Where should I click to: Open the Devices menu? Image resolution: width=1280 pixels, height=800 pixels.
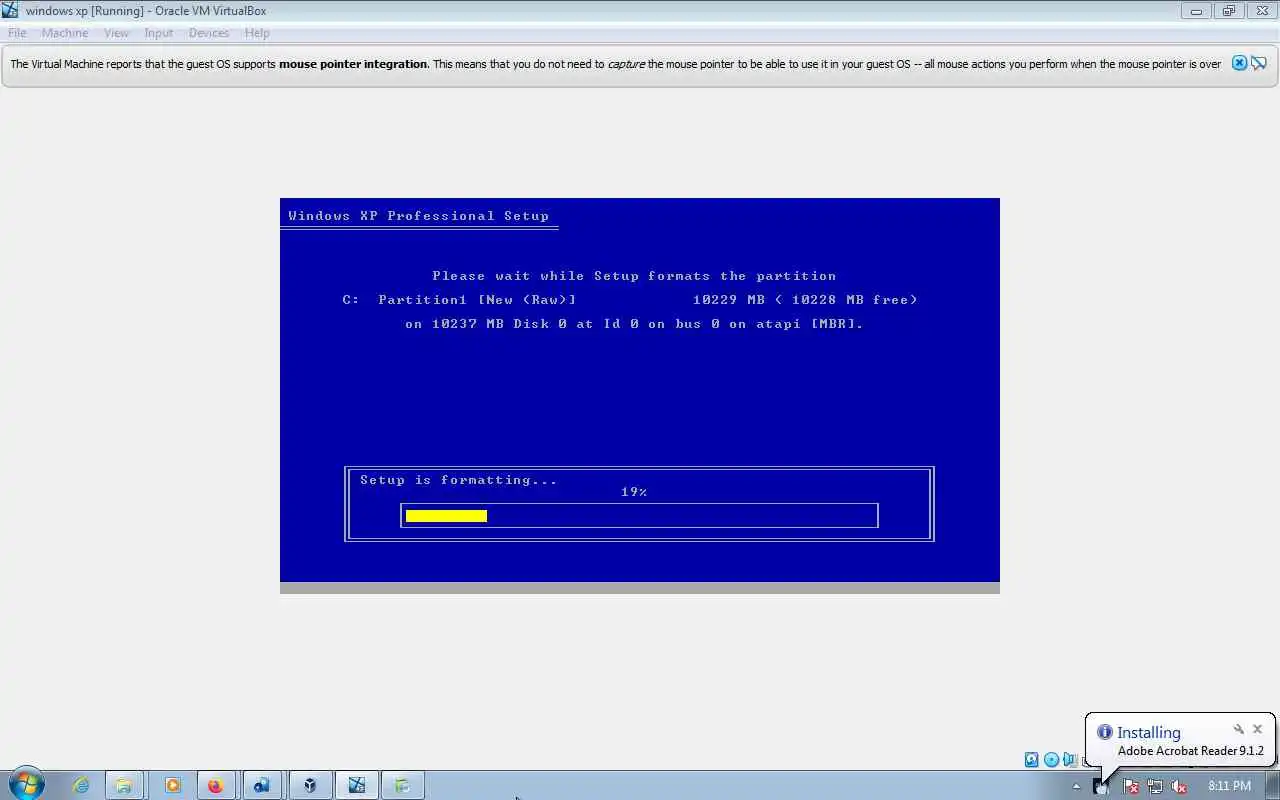(209, 33)
